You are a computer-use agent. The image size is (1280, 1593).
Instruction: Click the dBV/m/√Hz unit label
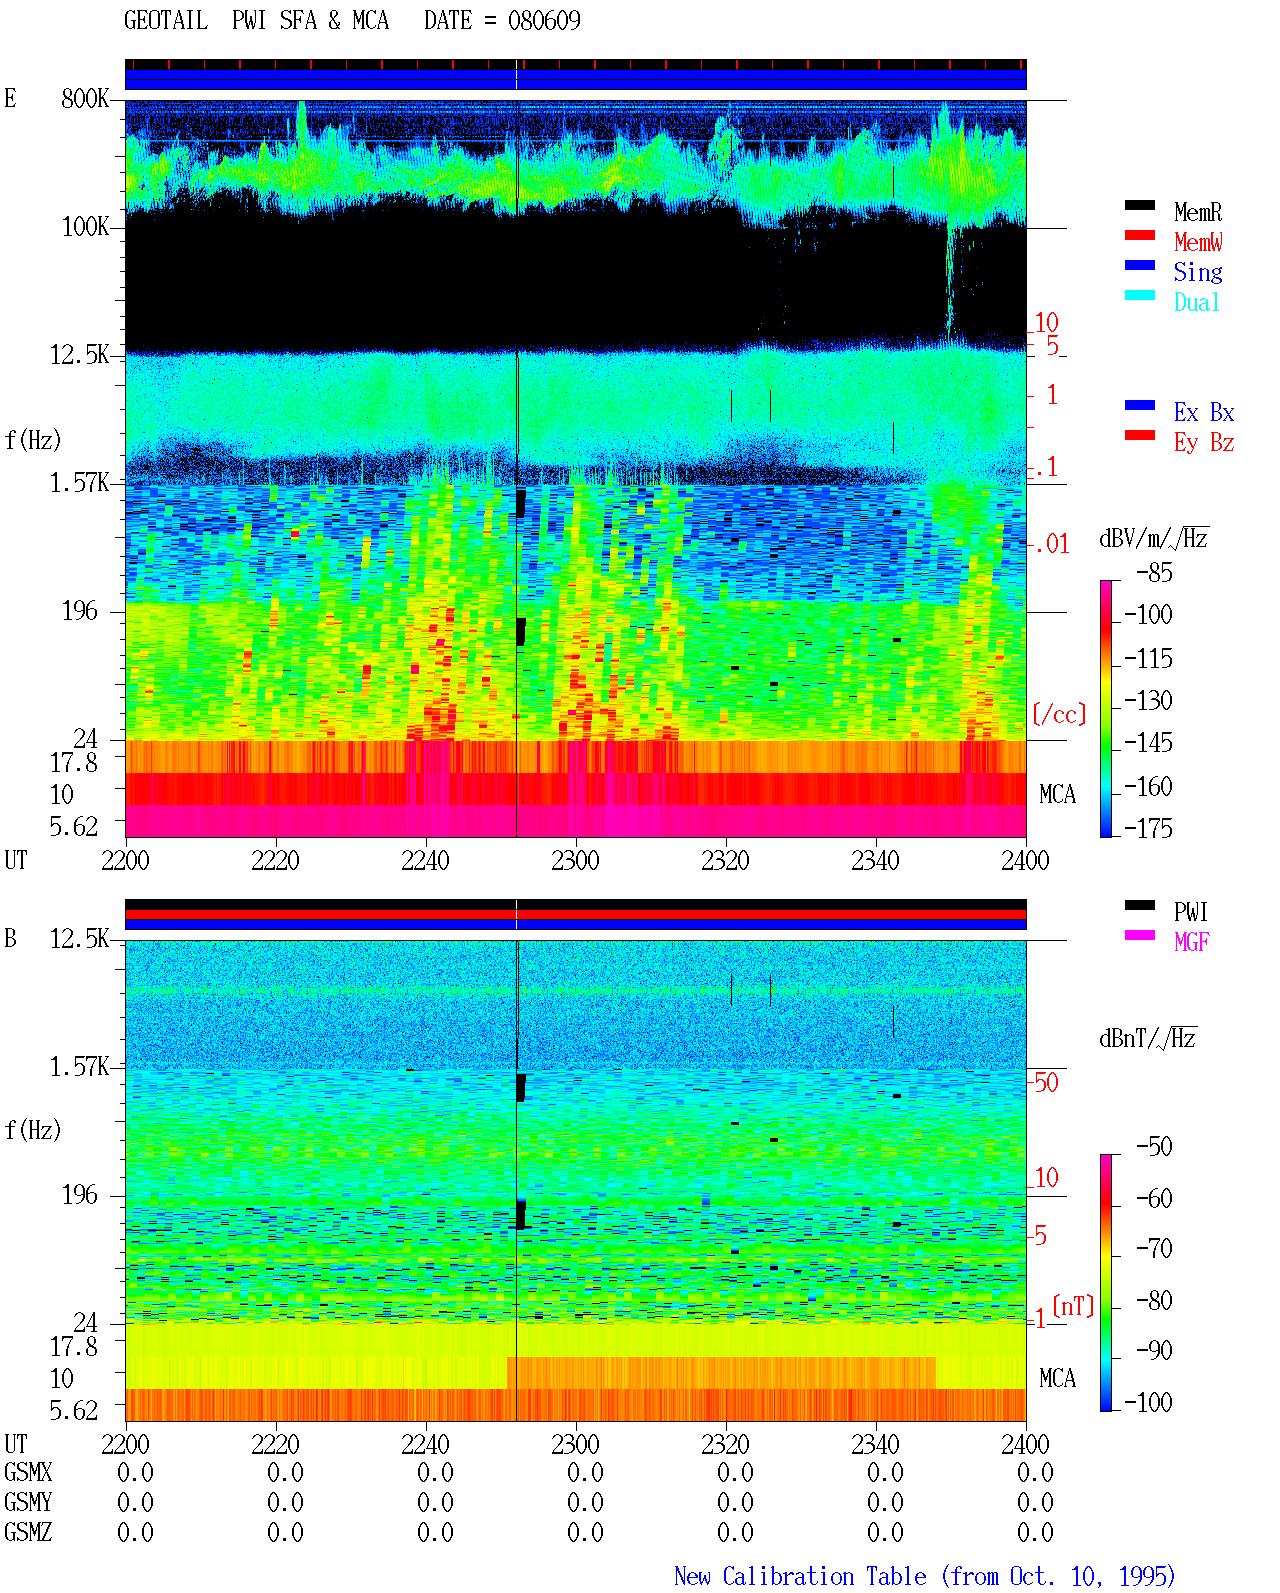[x=1154, y=538]
